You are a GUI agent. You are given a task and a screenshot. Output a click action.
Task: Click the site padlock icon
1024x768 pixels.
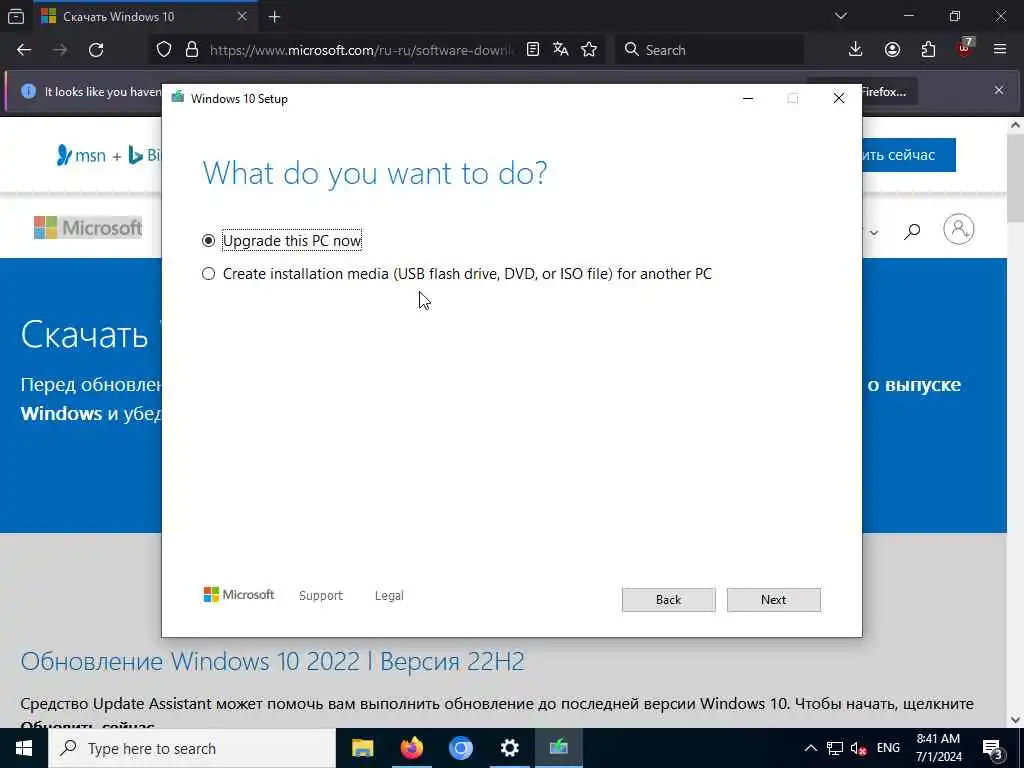pyautogui.click(x=191, y=50)
